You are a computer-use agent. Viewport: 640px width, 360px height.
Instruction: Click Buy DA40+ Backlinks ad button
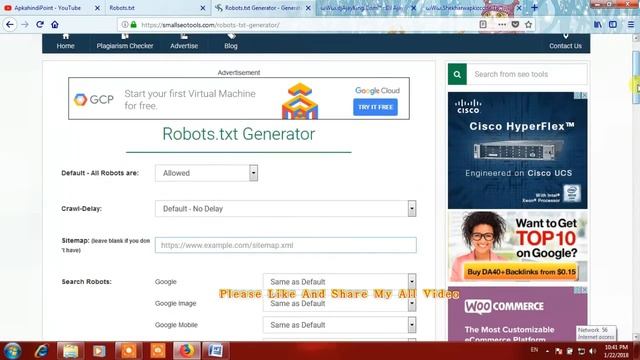tap(521, 272)
